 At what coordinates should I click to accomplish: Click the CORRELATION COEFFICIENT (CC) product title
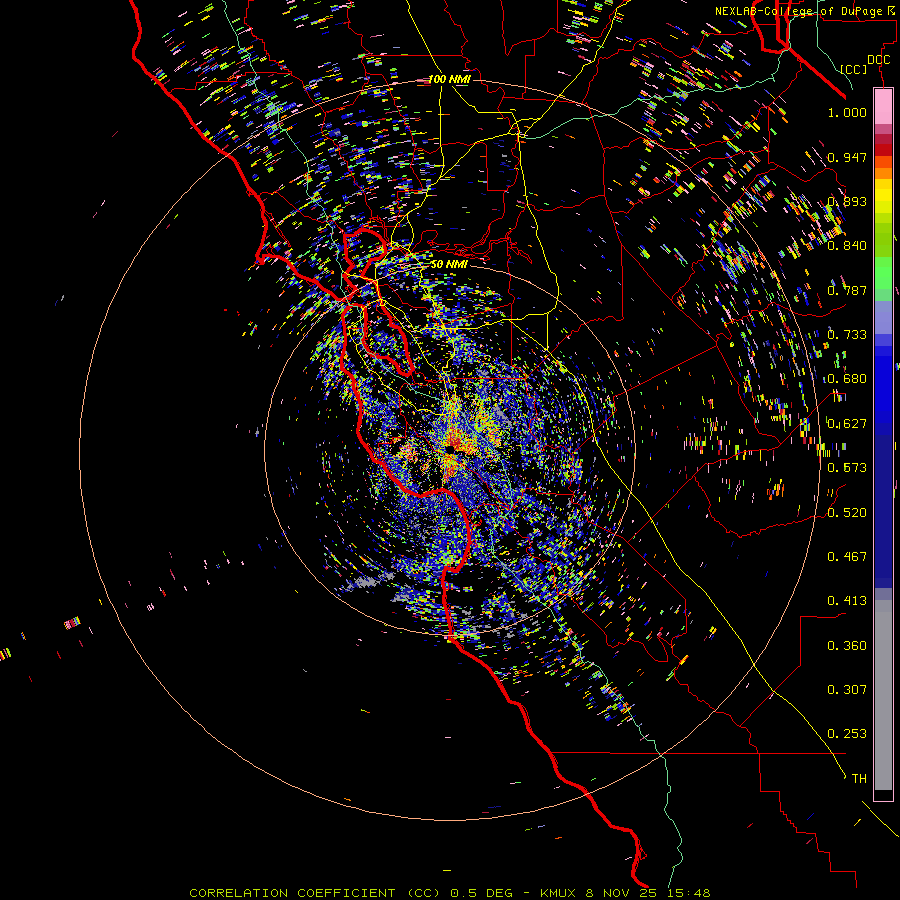tap(315, 893)
